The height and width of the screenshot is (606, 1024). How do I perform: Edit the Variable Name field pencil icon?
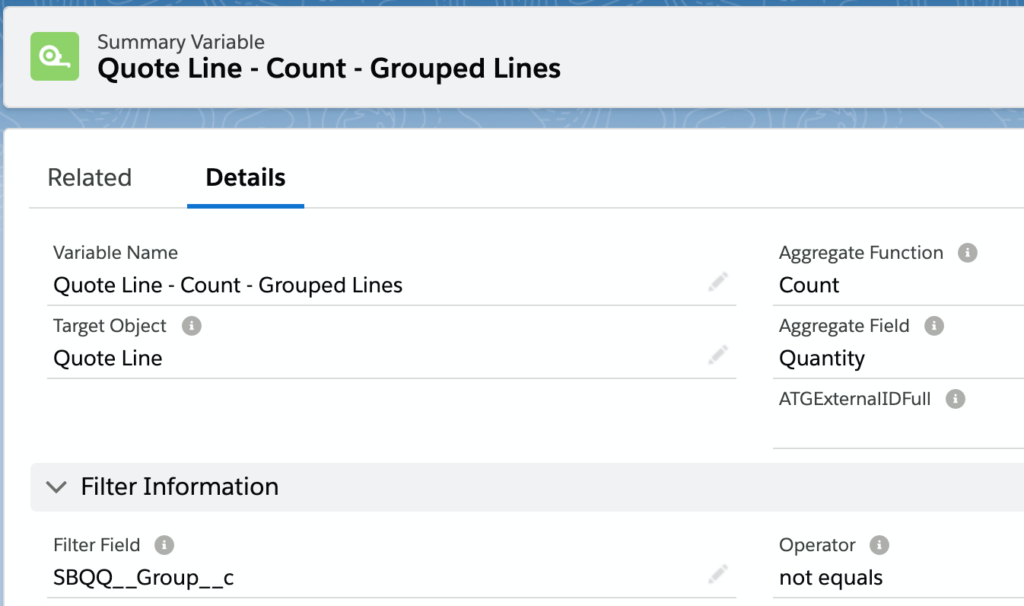tap(718, 282)
